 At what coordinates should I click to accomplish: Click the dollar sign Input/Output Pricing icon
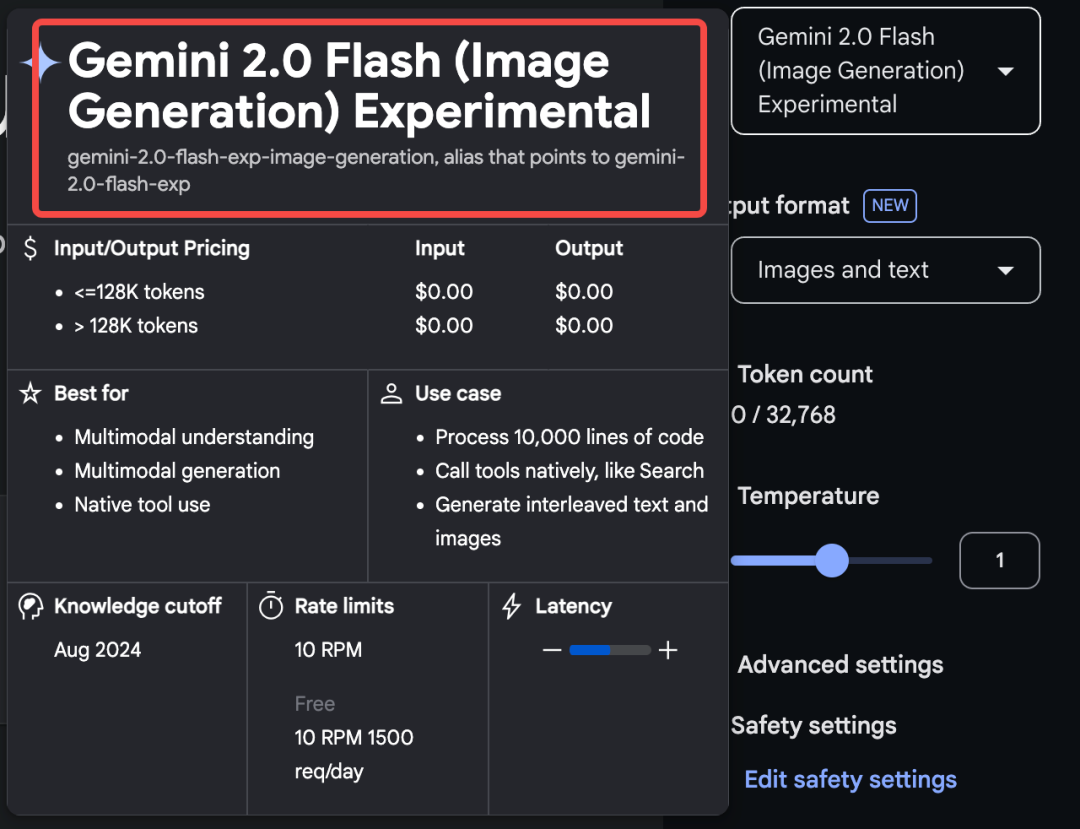tap(28, 248)
